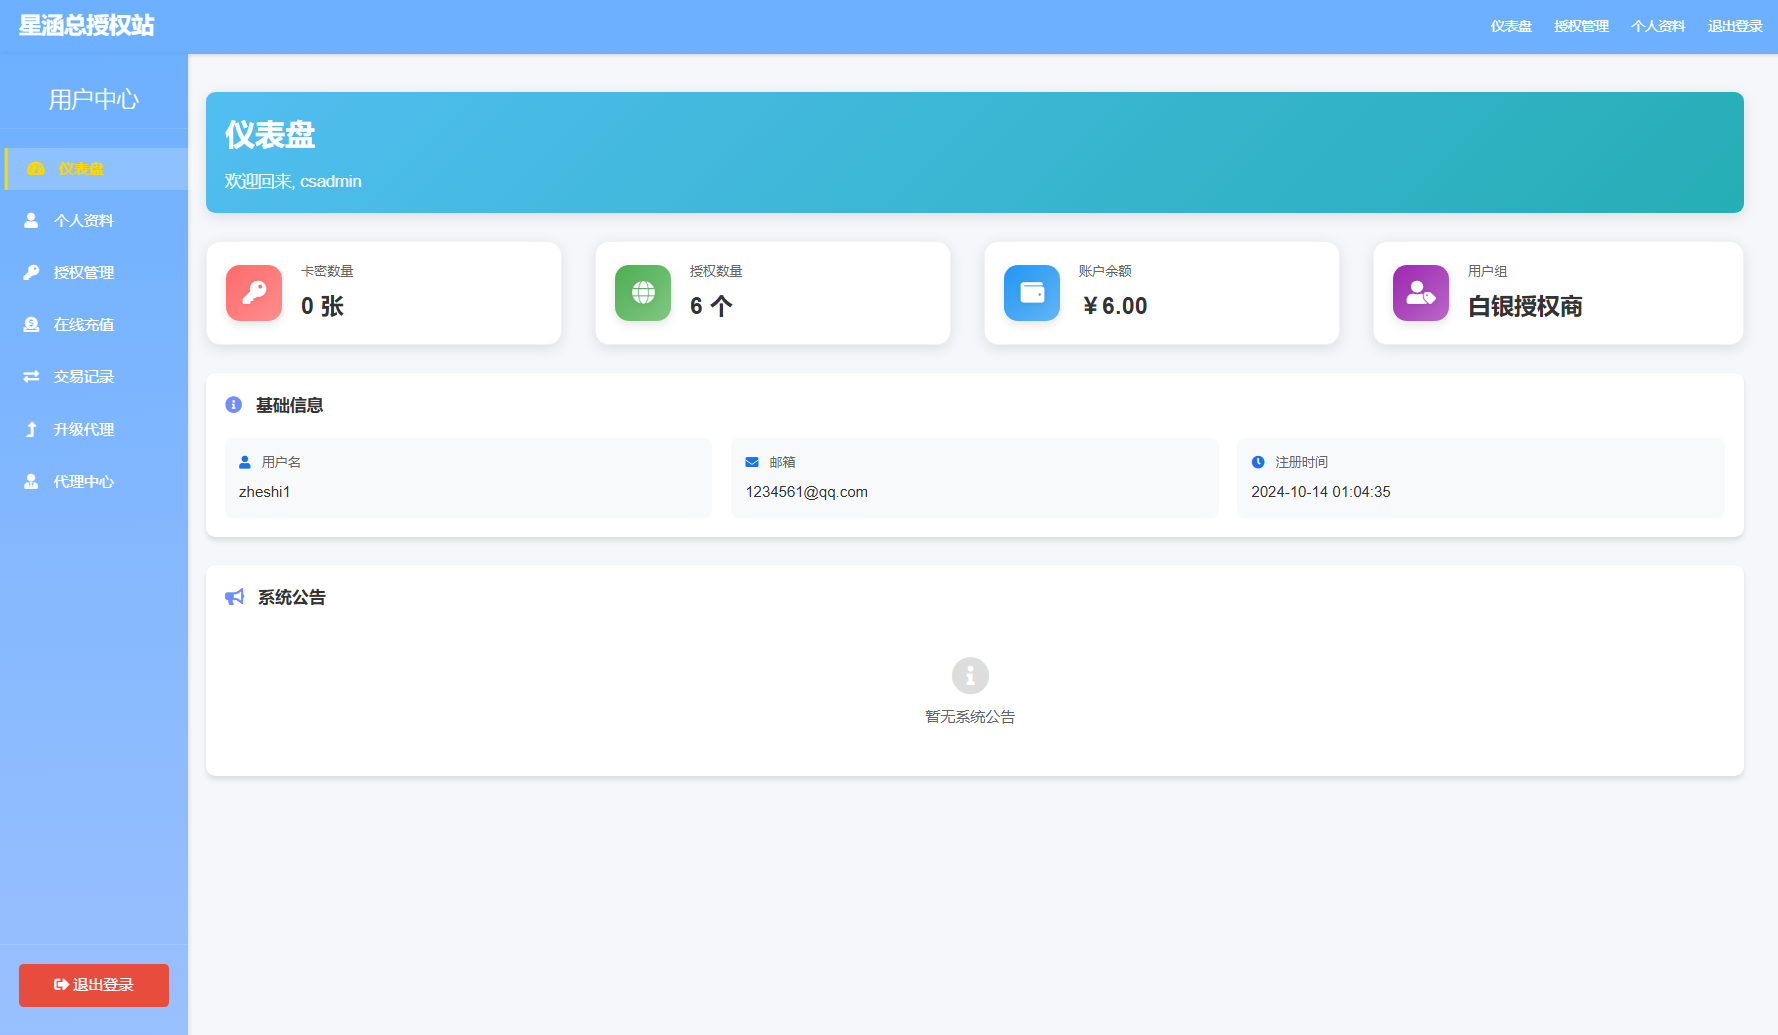Click the green globe authorization count icon

coord(643,293)
